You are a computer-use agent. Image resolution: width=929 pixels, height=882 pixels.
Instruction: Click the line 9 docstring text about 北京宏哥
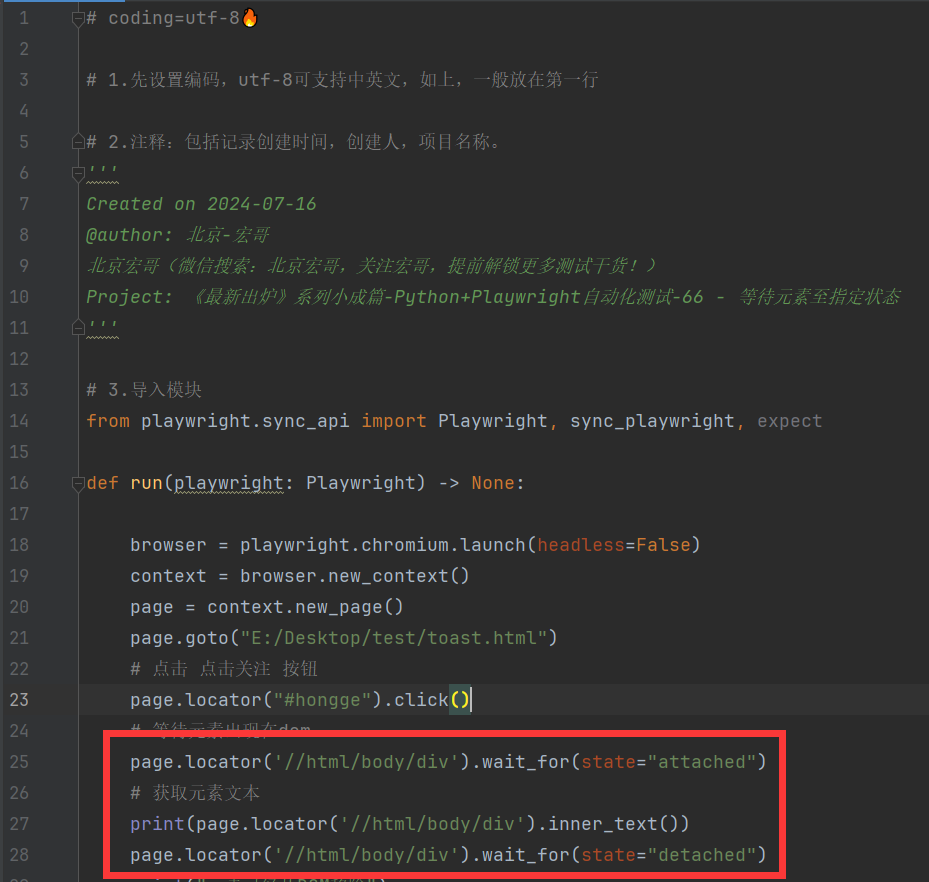point(371,266)
